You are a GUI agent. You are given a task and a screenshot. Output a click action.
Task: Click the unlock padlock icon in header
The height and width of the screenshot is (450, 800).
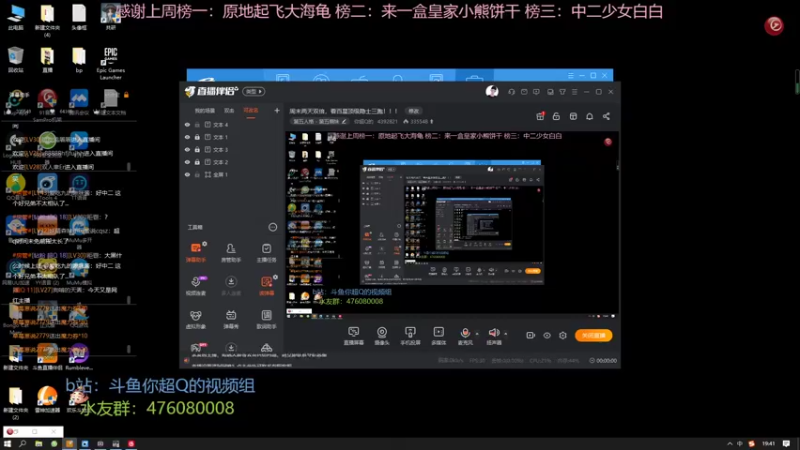click(x=556, y=116)
